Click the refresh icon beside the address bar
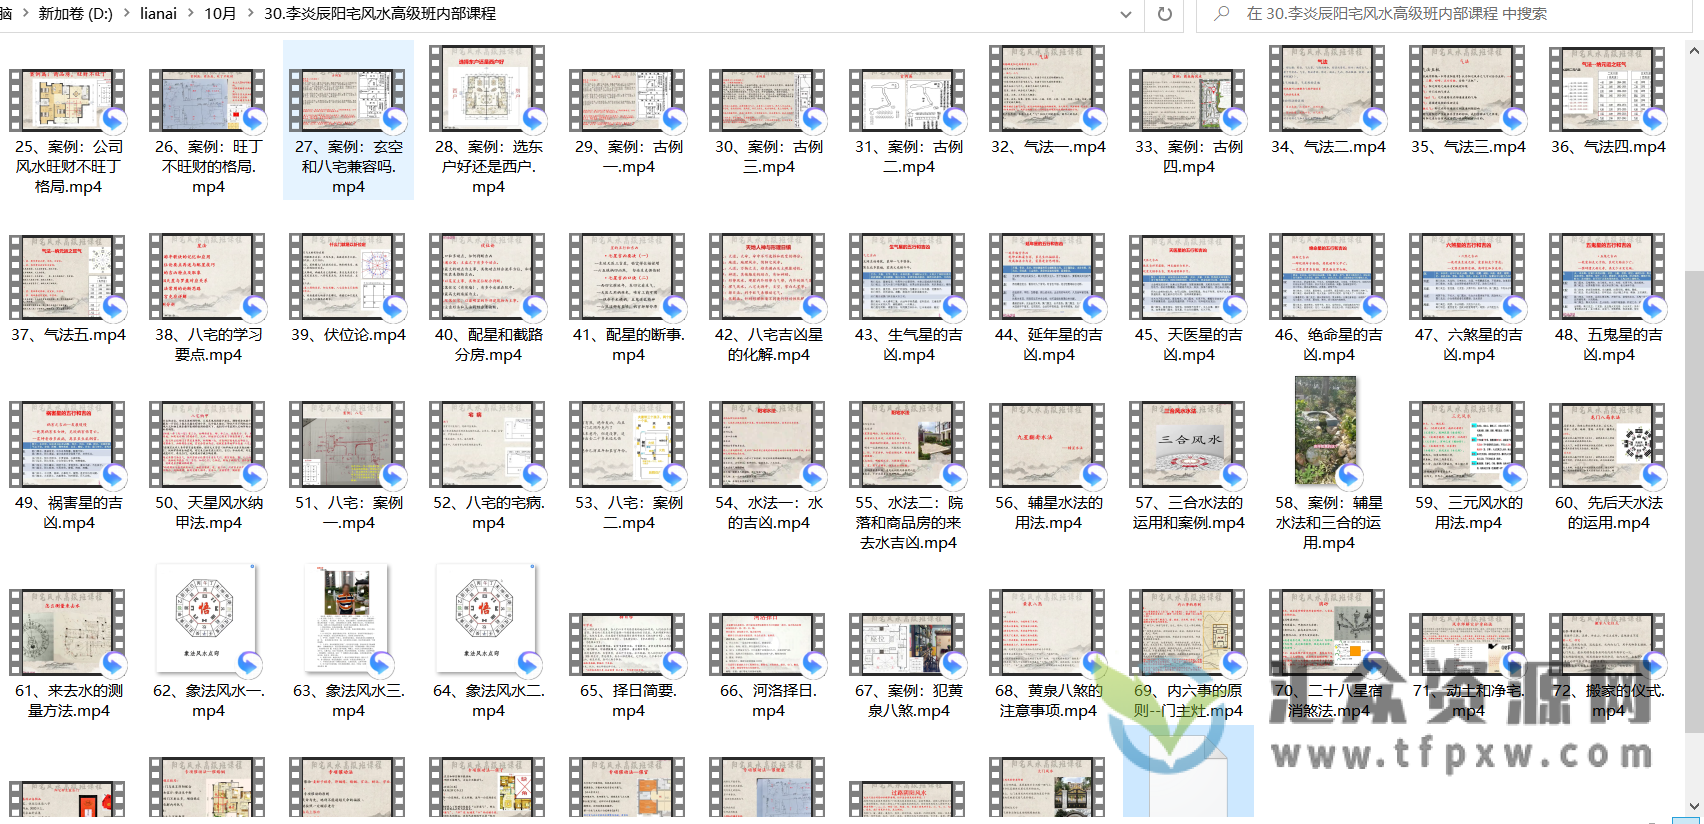The width and height of the screenshot is (1704, 824). [1164, 14]
